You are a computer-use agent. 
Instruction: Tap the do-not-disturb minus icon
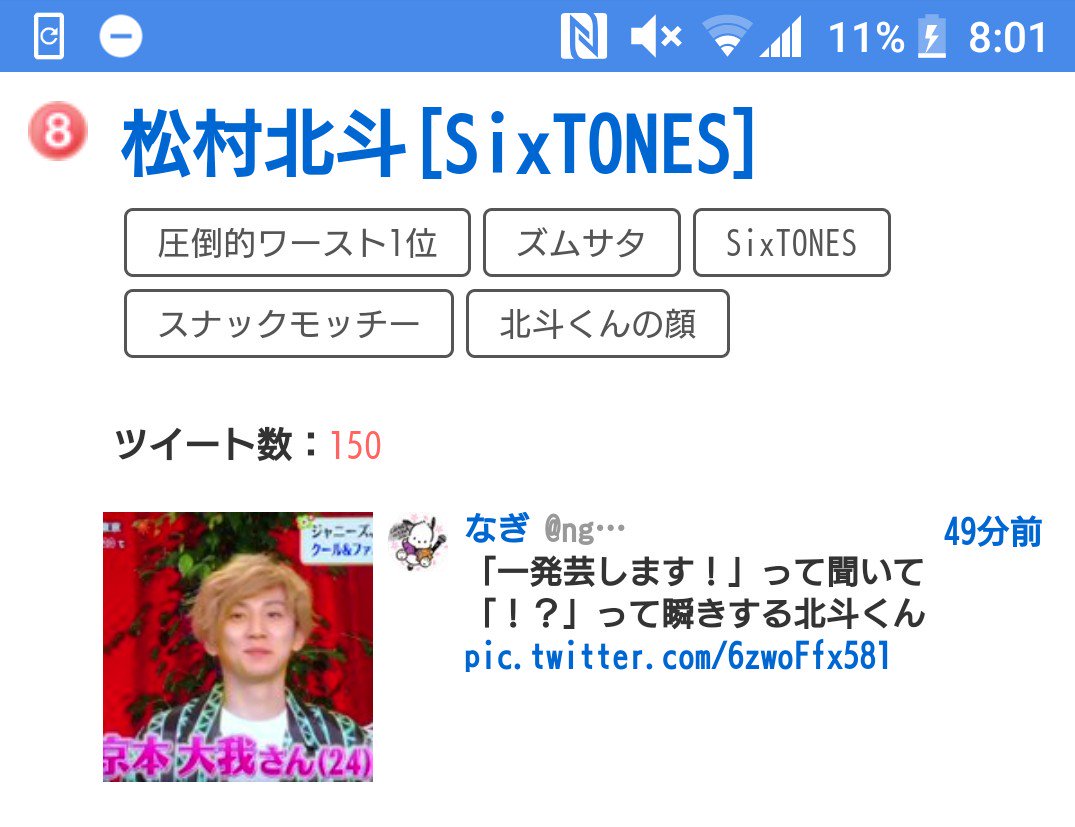[121, 36]
